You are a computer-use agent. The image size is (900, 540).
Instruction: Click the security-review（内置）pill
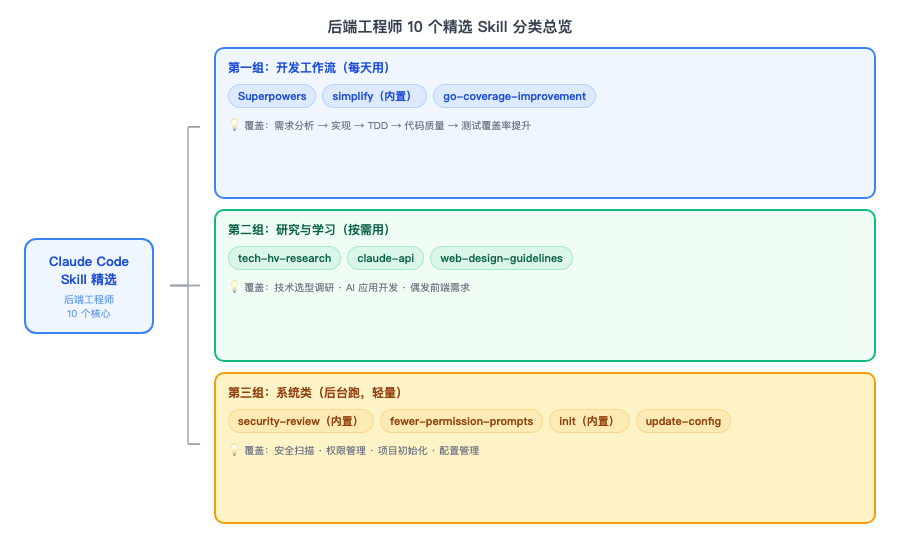(301, 421)
